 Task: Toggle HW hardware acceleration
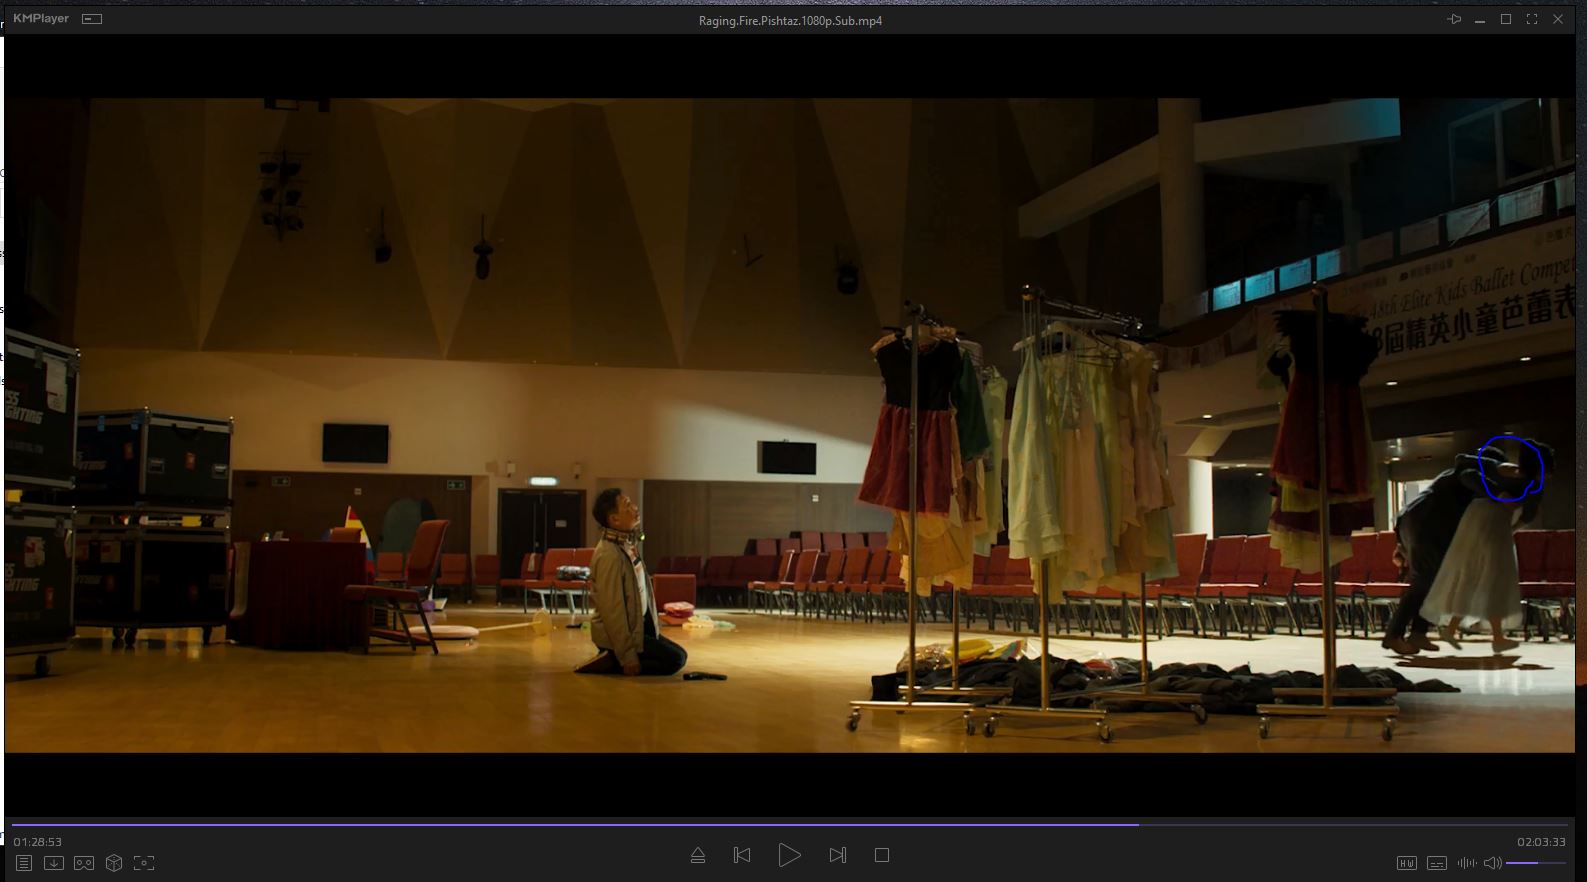coord(1406,863)
